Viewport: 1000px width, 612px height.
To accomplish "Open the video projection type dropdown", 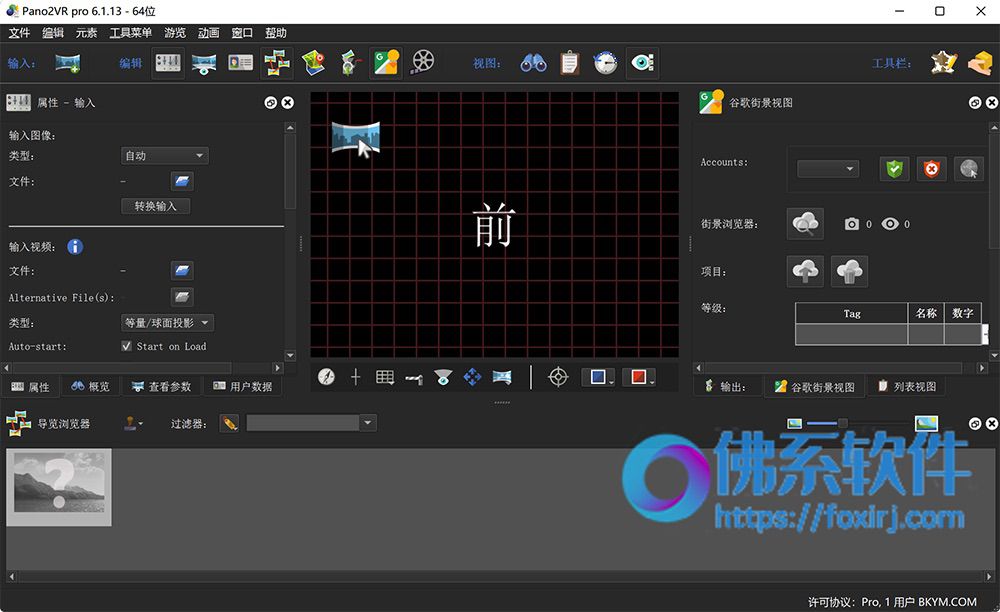I will 167,323.
